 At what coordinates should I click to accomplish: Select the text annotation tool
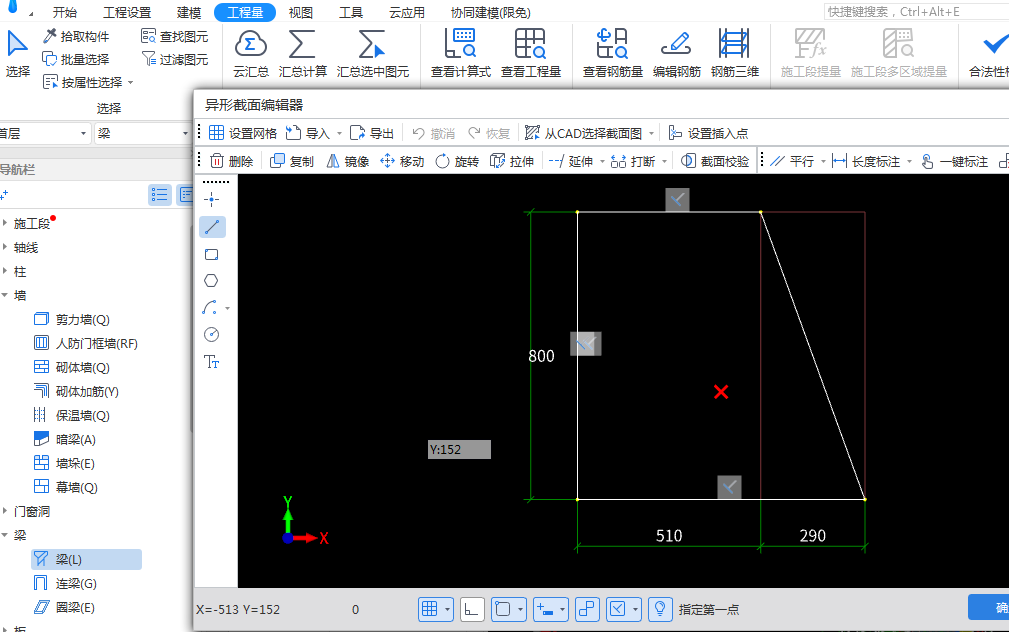(212, 362)
